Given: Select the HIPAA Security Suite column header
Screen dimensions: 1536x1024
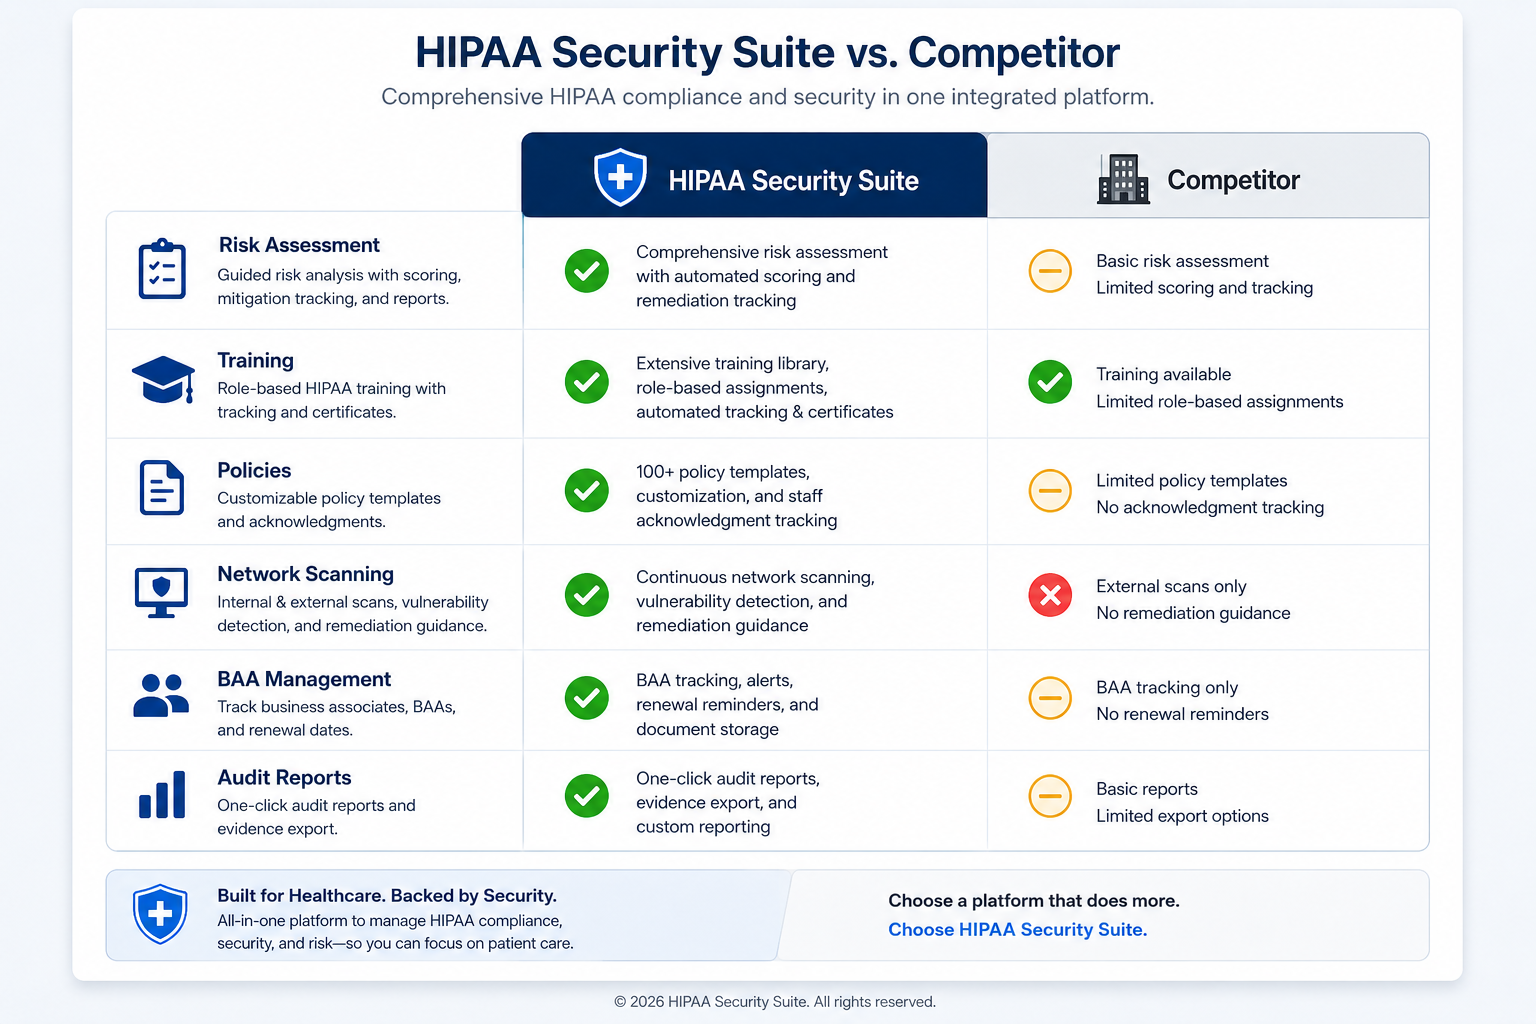Looking at the screenshot, I should coord(754,175).
